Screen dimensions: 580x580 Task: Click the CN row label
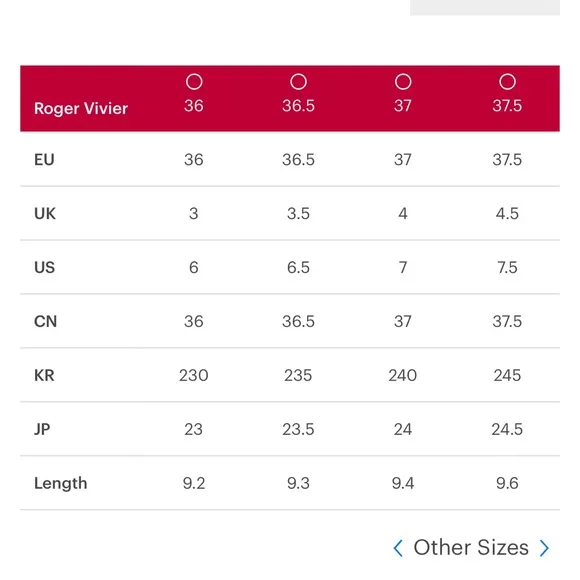point(45,321)
